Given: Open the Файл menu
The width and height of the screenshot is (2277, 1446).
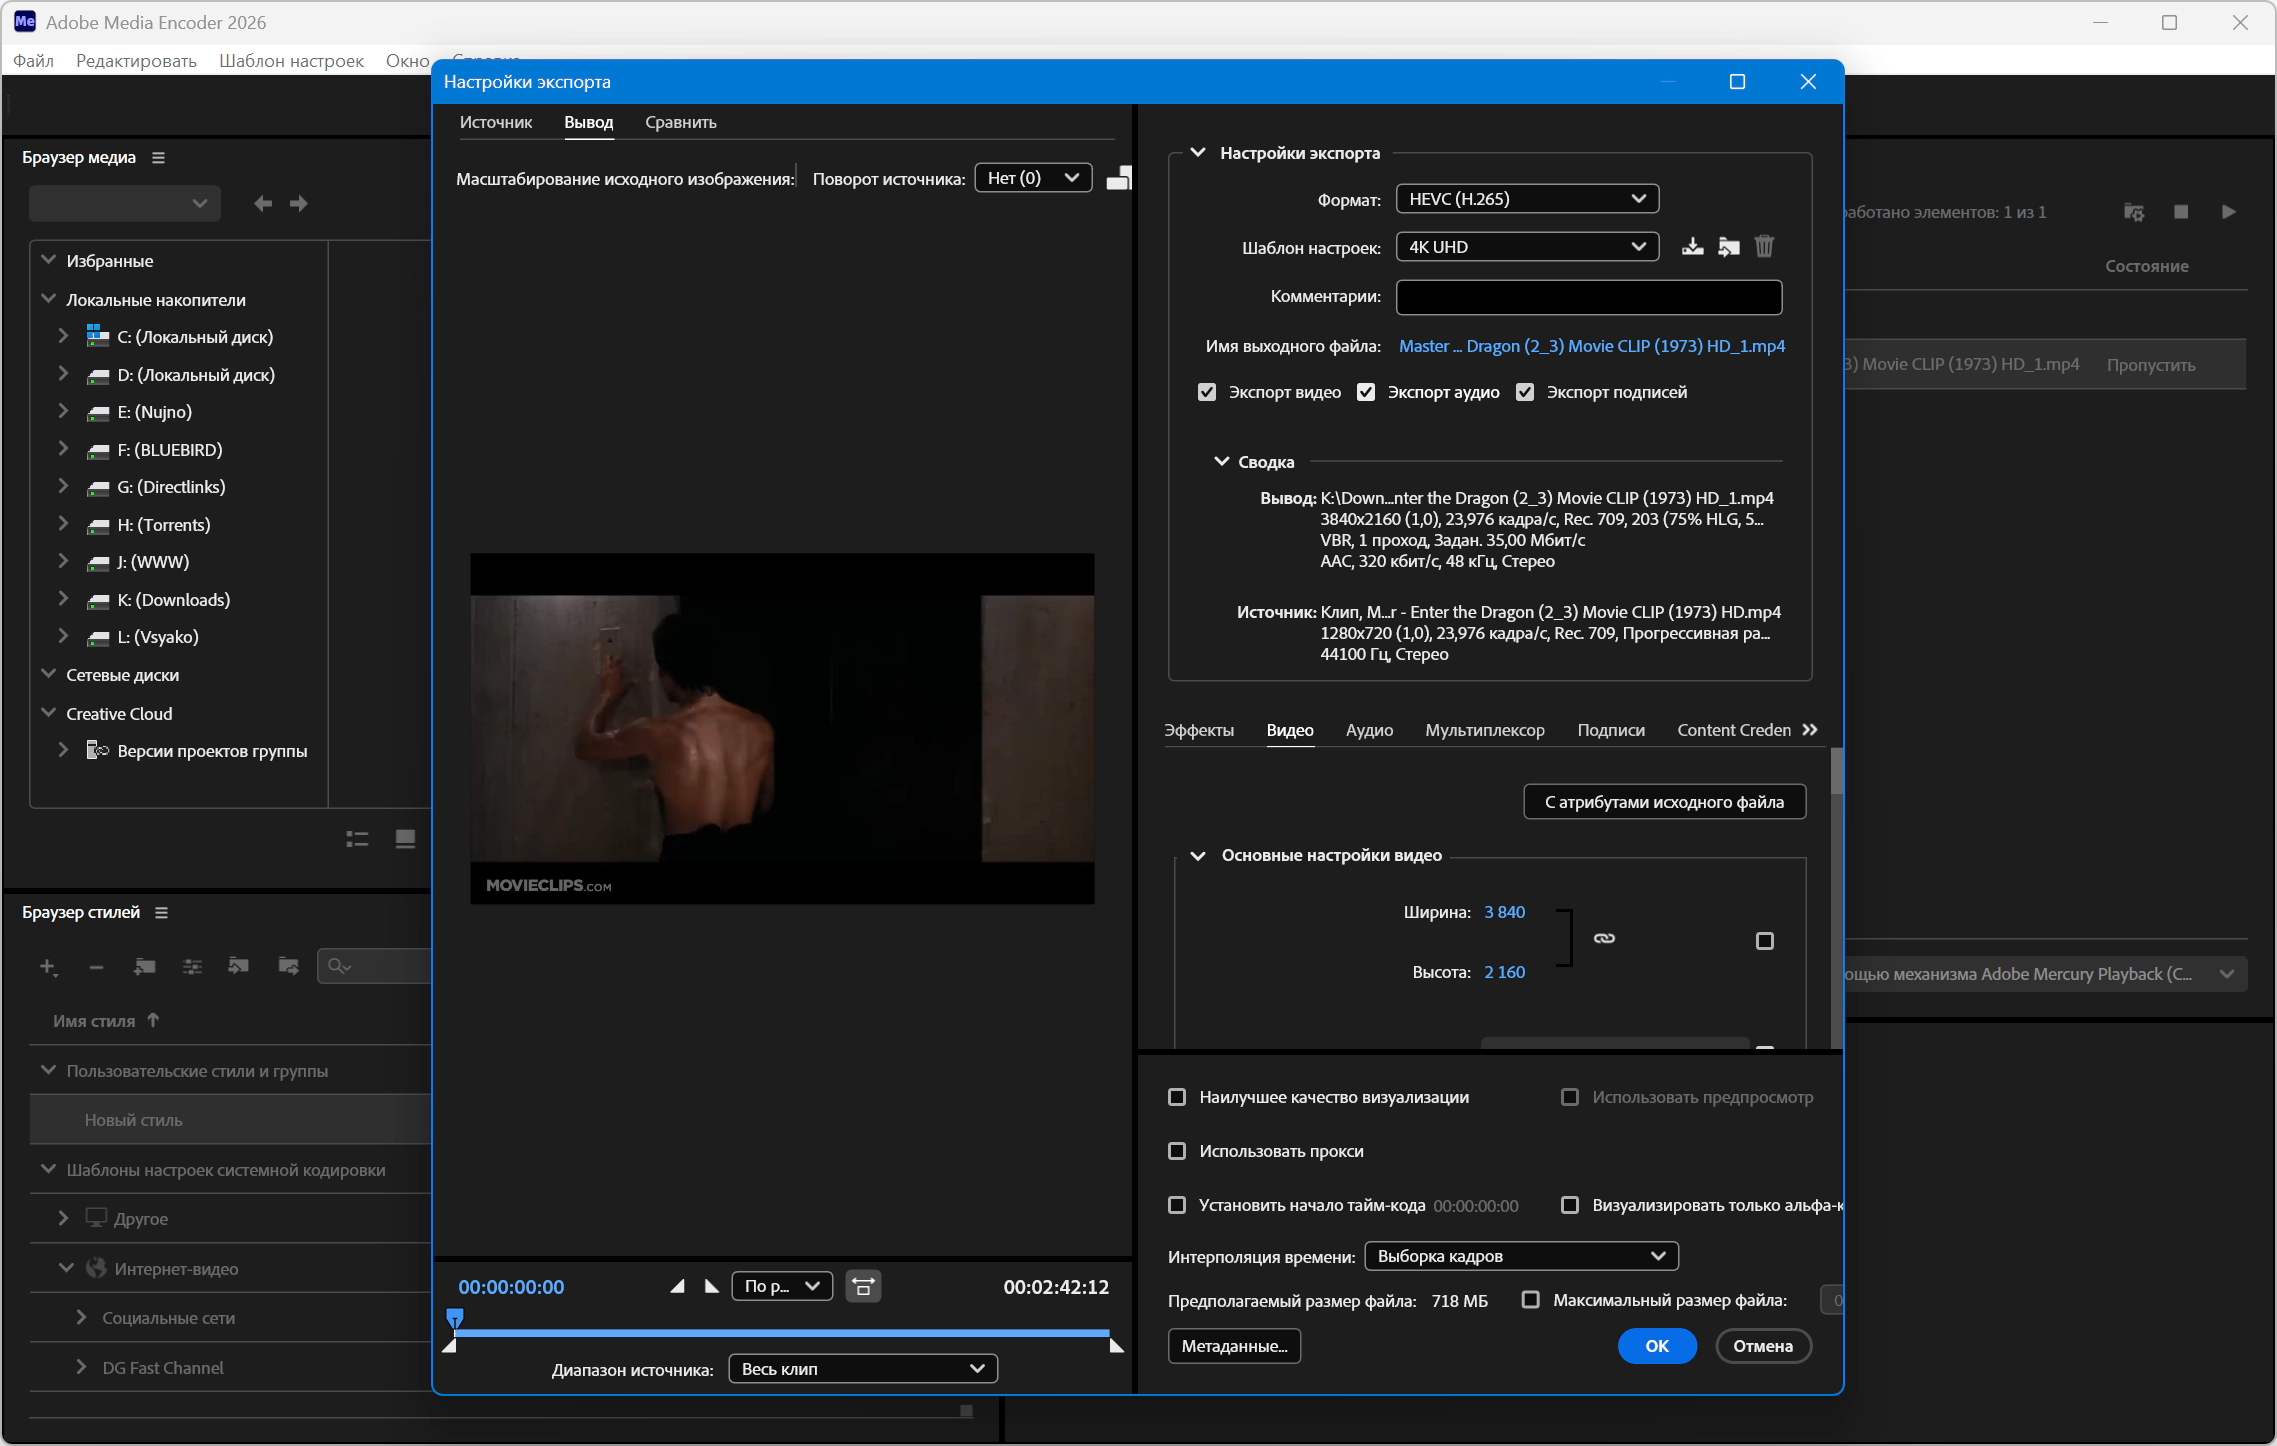Looking at the screenshot, I should click(33, 61).
